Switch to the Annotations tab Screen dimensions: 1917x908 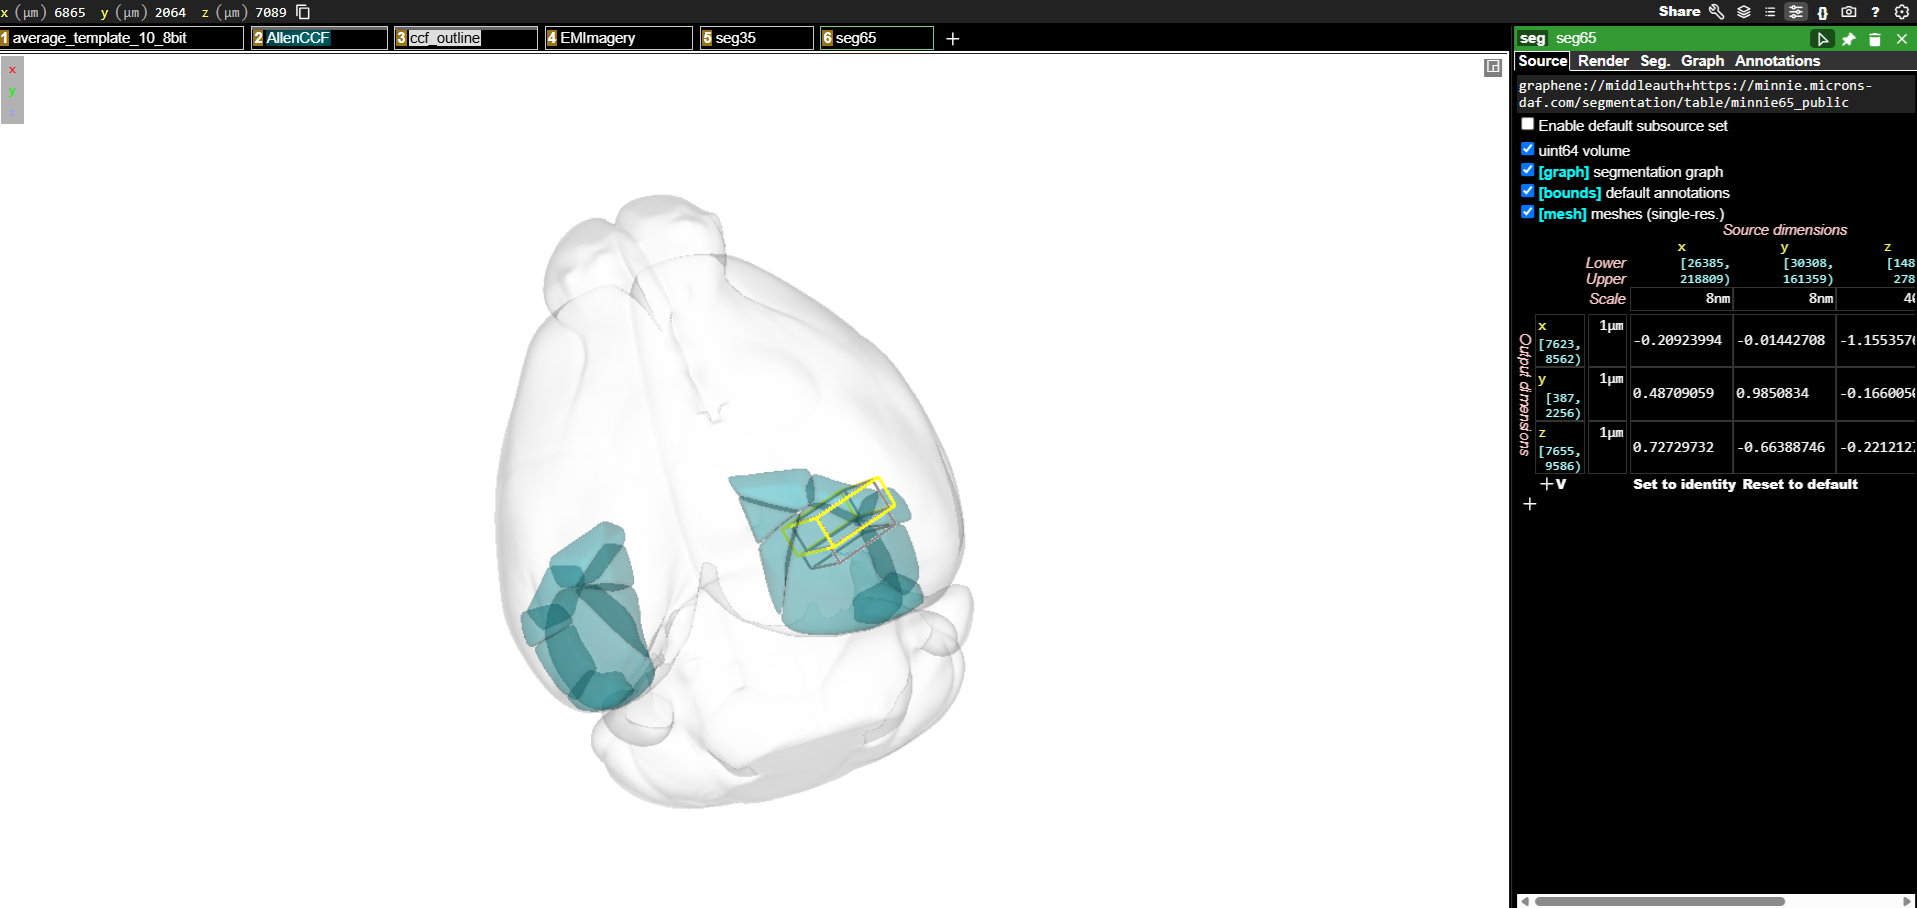(1777, 61)
